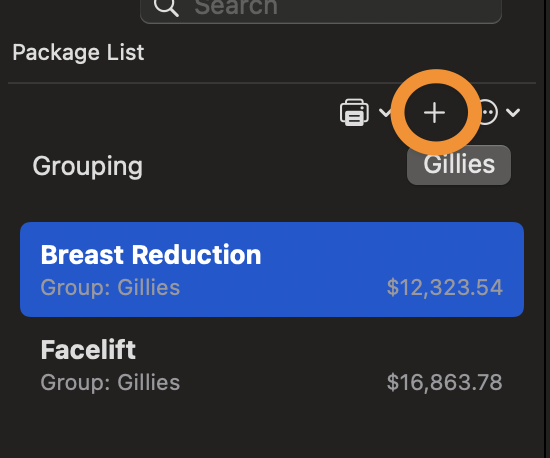This screenshot has width=550, height=458.
Task: Click the printer icon
Action: click(354, 112)
